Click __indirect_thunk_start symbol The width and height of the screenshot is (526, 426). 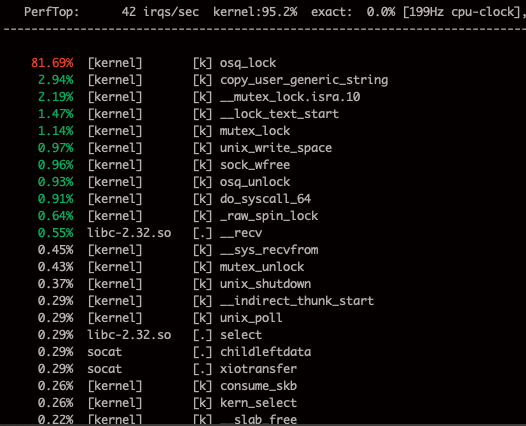(297, 301)
